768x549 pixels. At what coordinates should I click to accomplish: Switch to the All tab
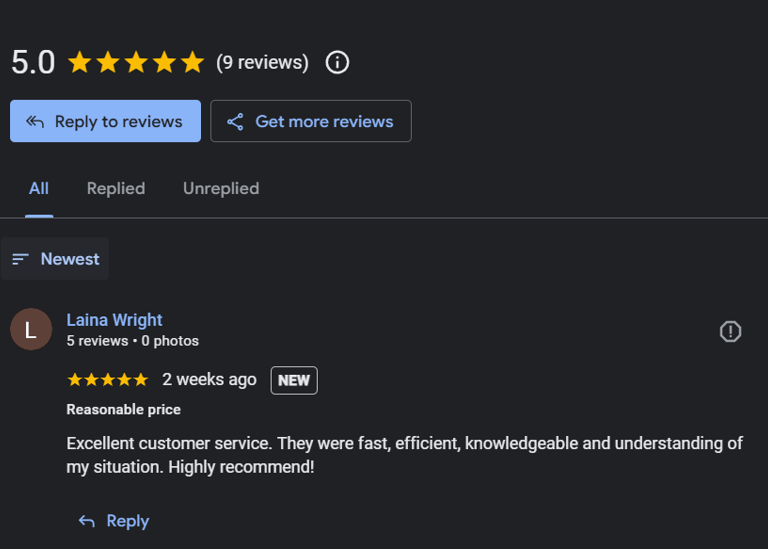[39, 188]
